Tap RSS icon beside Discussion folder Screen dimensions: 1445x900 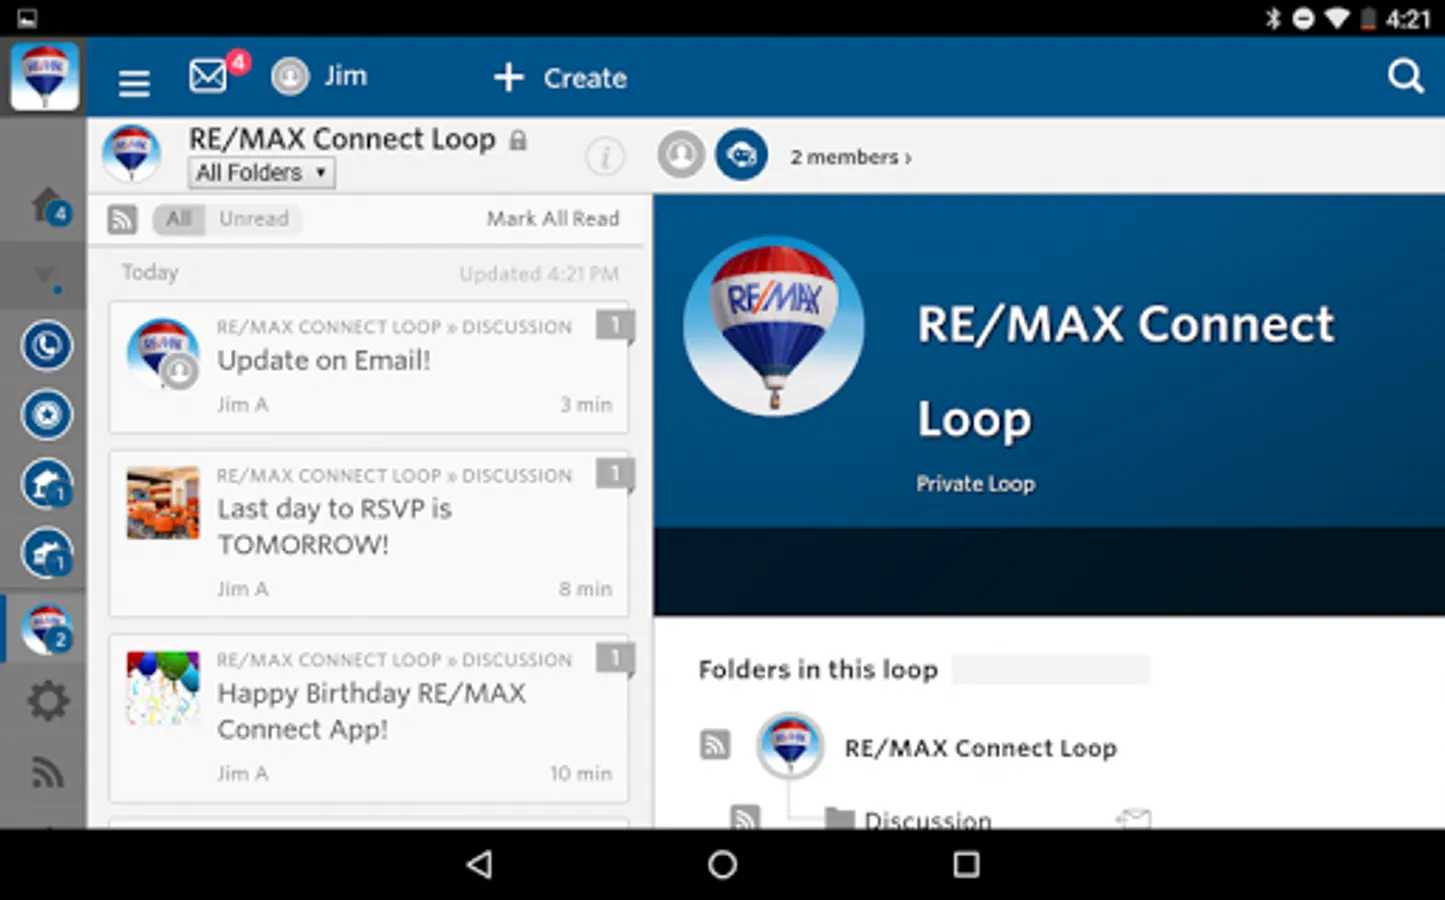(745, 817)
